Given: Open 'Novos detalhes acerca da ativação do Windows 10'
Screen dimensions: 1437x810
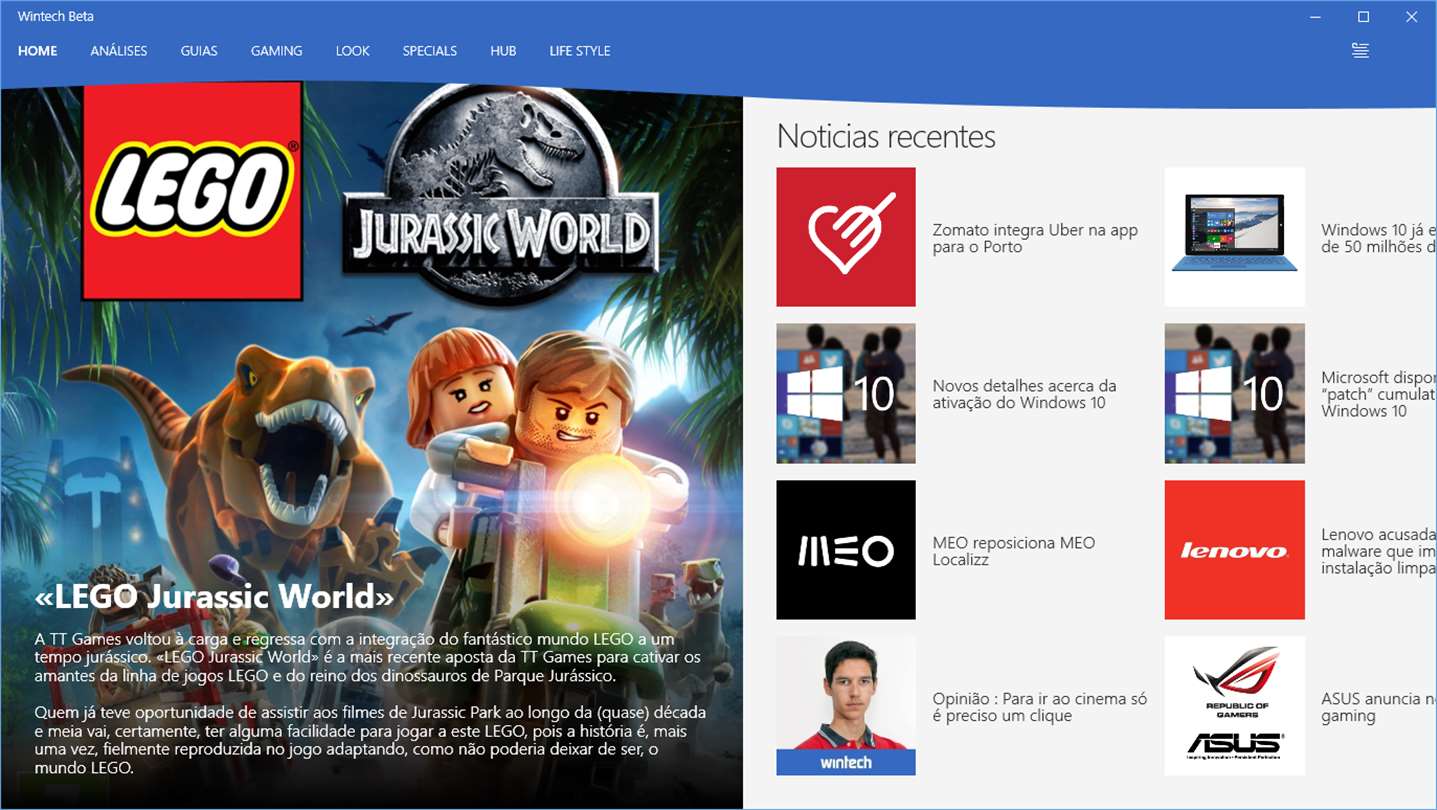Looking at the screenshot, I should [1024, 394].
